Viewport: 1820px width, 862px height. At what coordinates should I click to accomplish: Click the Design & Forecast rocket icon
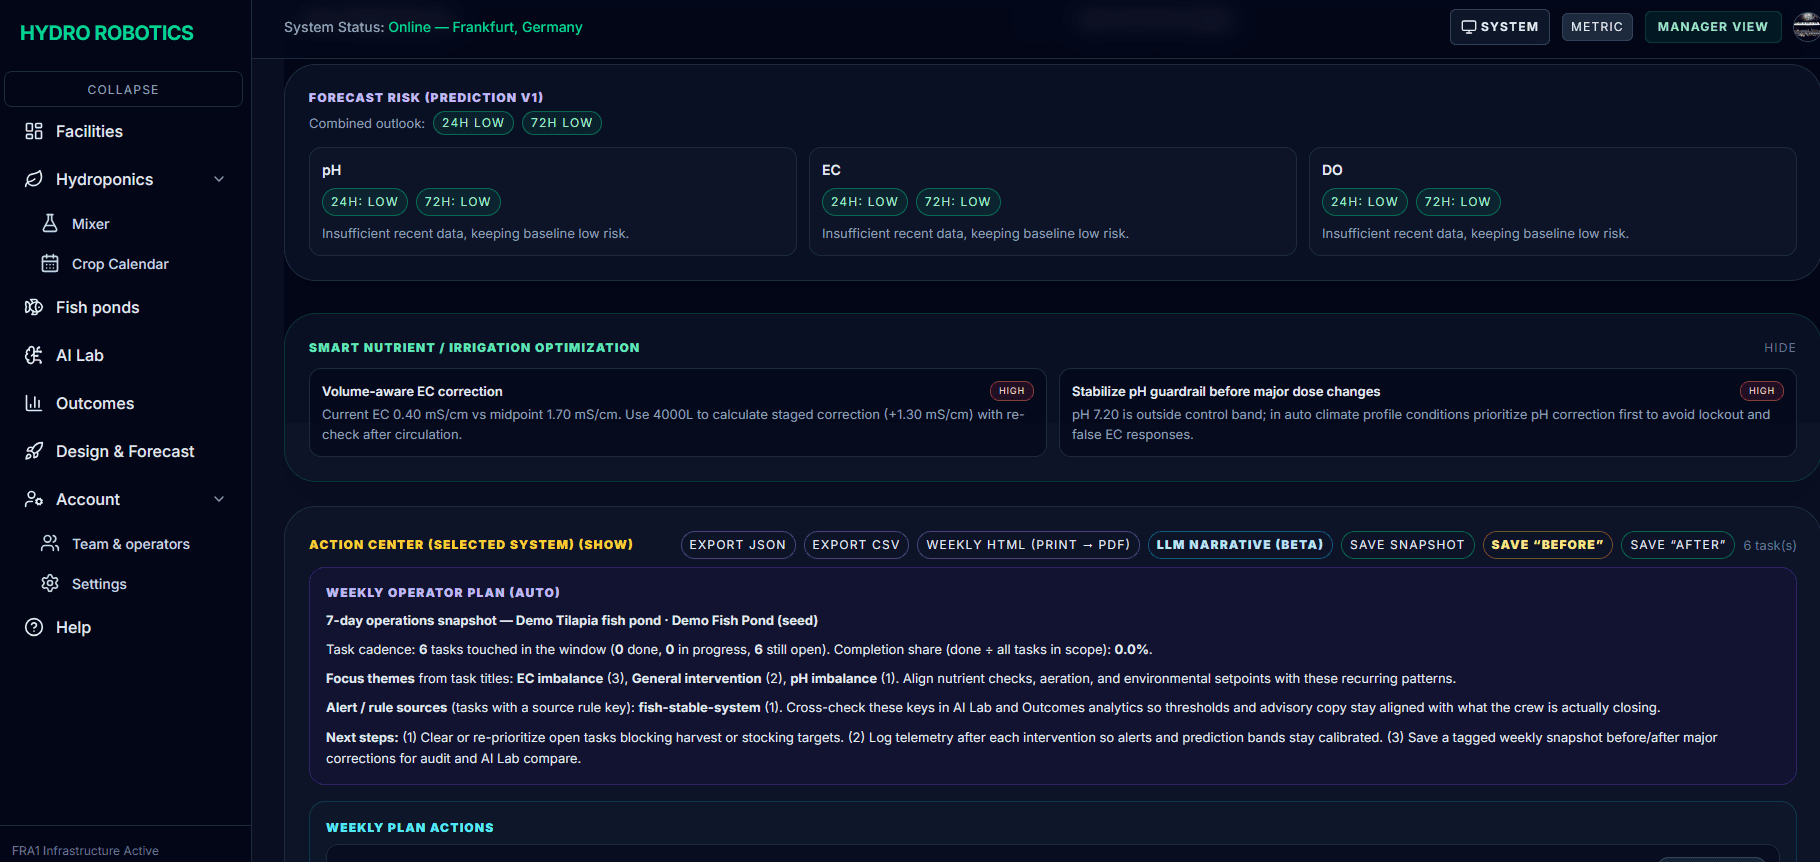pyautogui.click(x=34, y=451)
